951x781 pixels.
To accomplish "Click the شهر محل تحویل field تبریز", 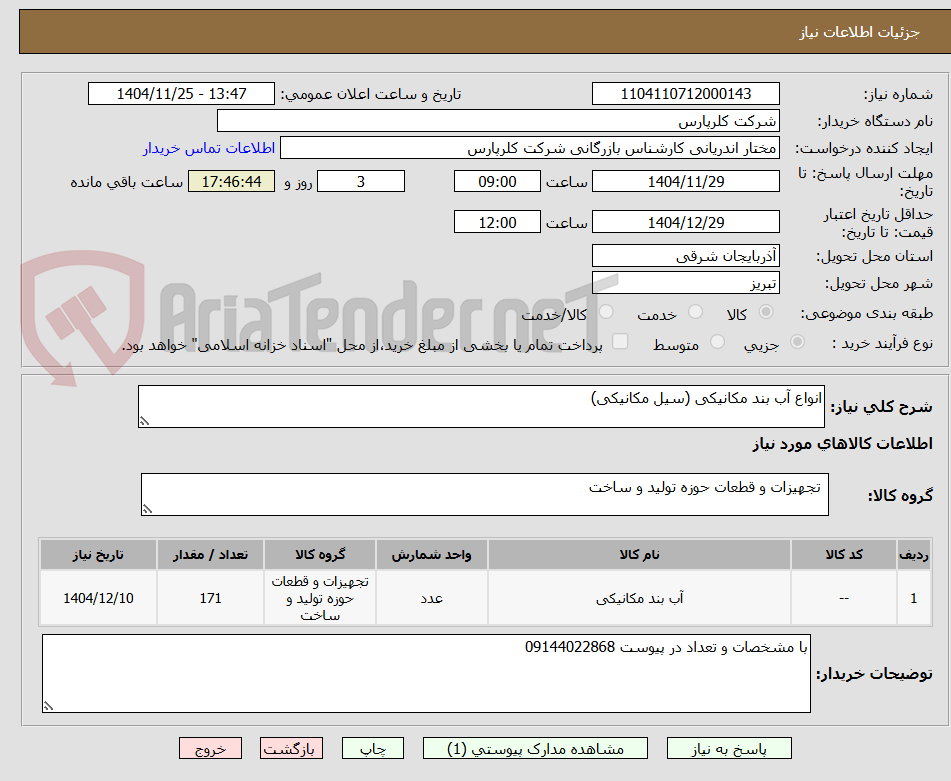I will click(x=685, y=283).
